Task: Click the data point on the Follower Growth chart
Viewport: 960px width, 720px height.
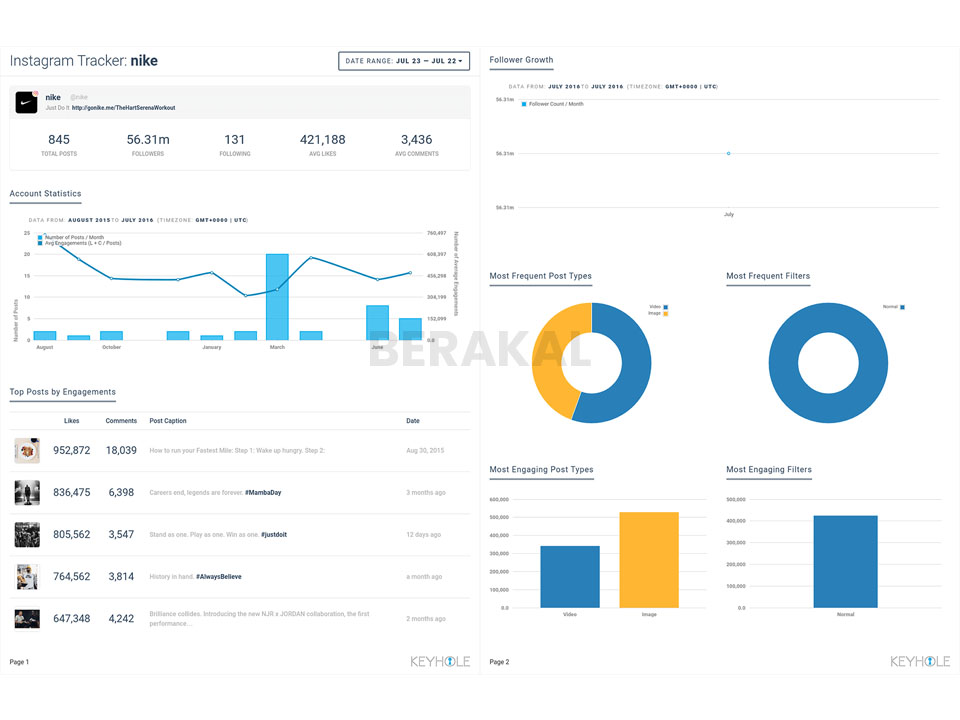Action: (x=727, y=154)
